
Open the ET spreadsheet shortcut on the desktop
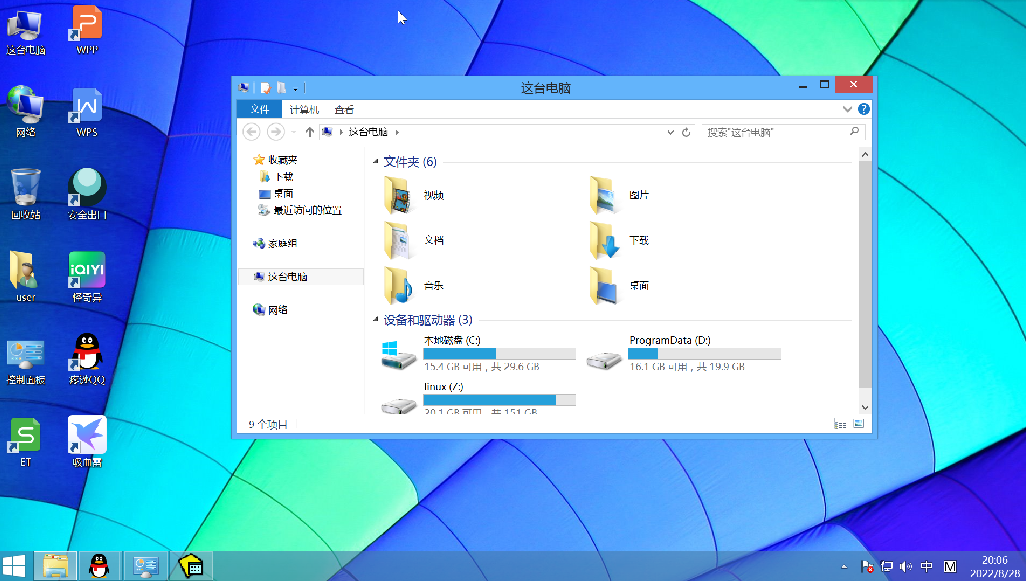pyautogui.click(x=26, y=442)
